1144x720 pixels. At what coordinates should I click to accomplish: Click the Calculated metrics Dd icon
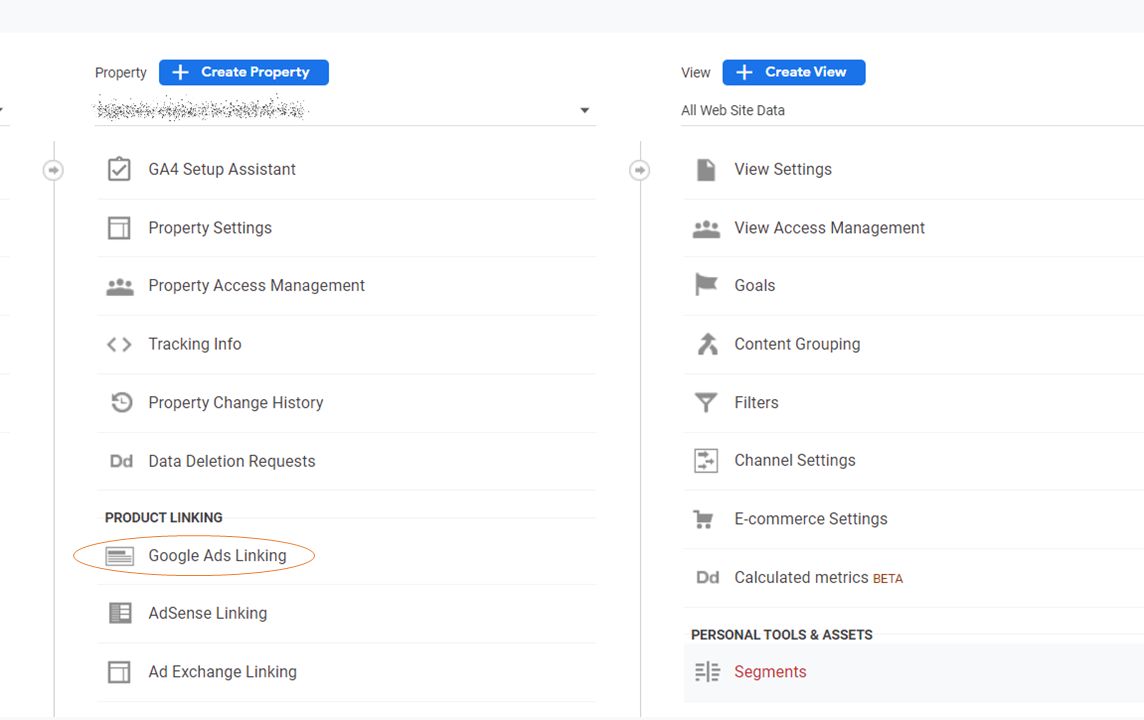pos(707,577)
